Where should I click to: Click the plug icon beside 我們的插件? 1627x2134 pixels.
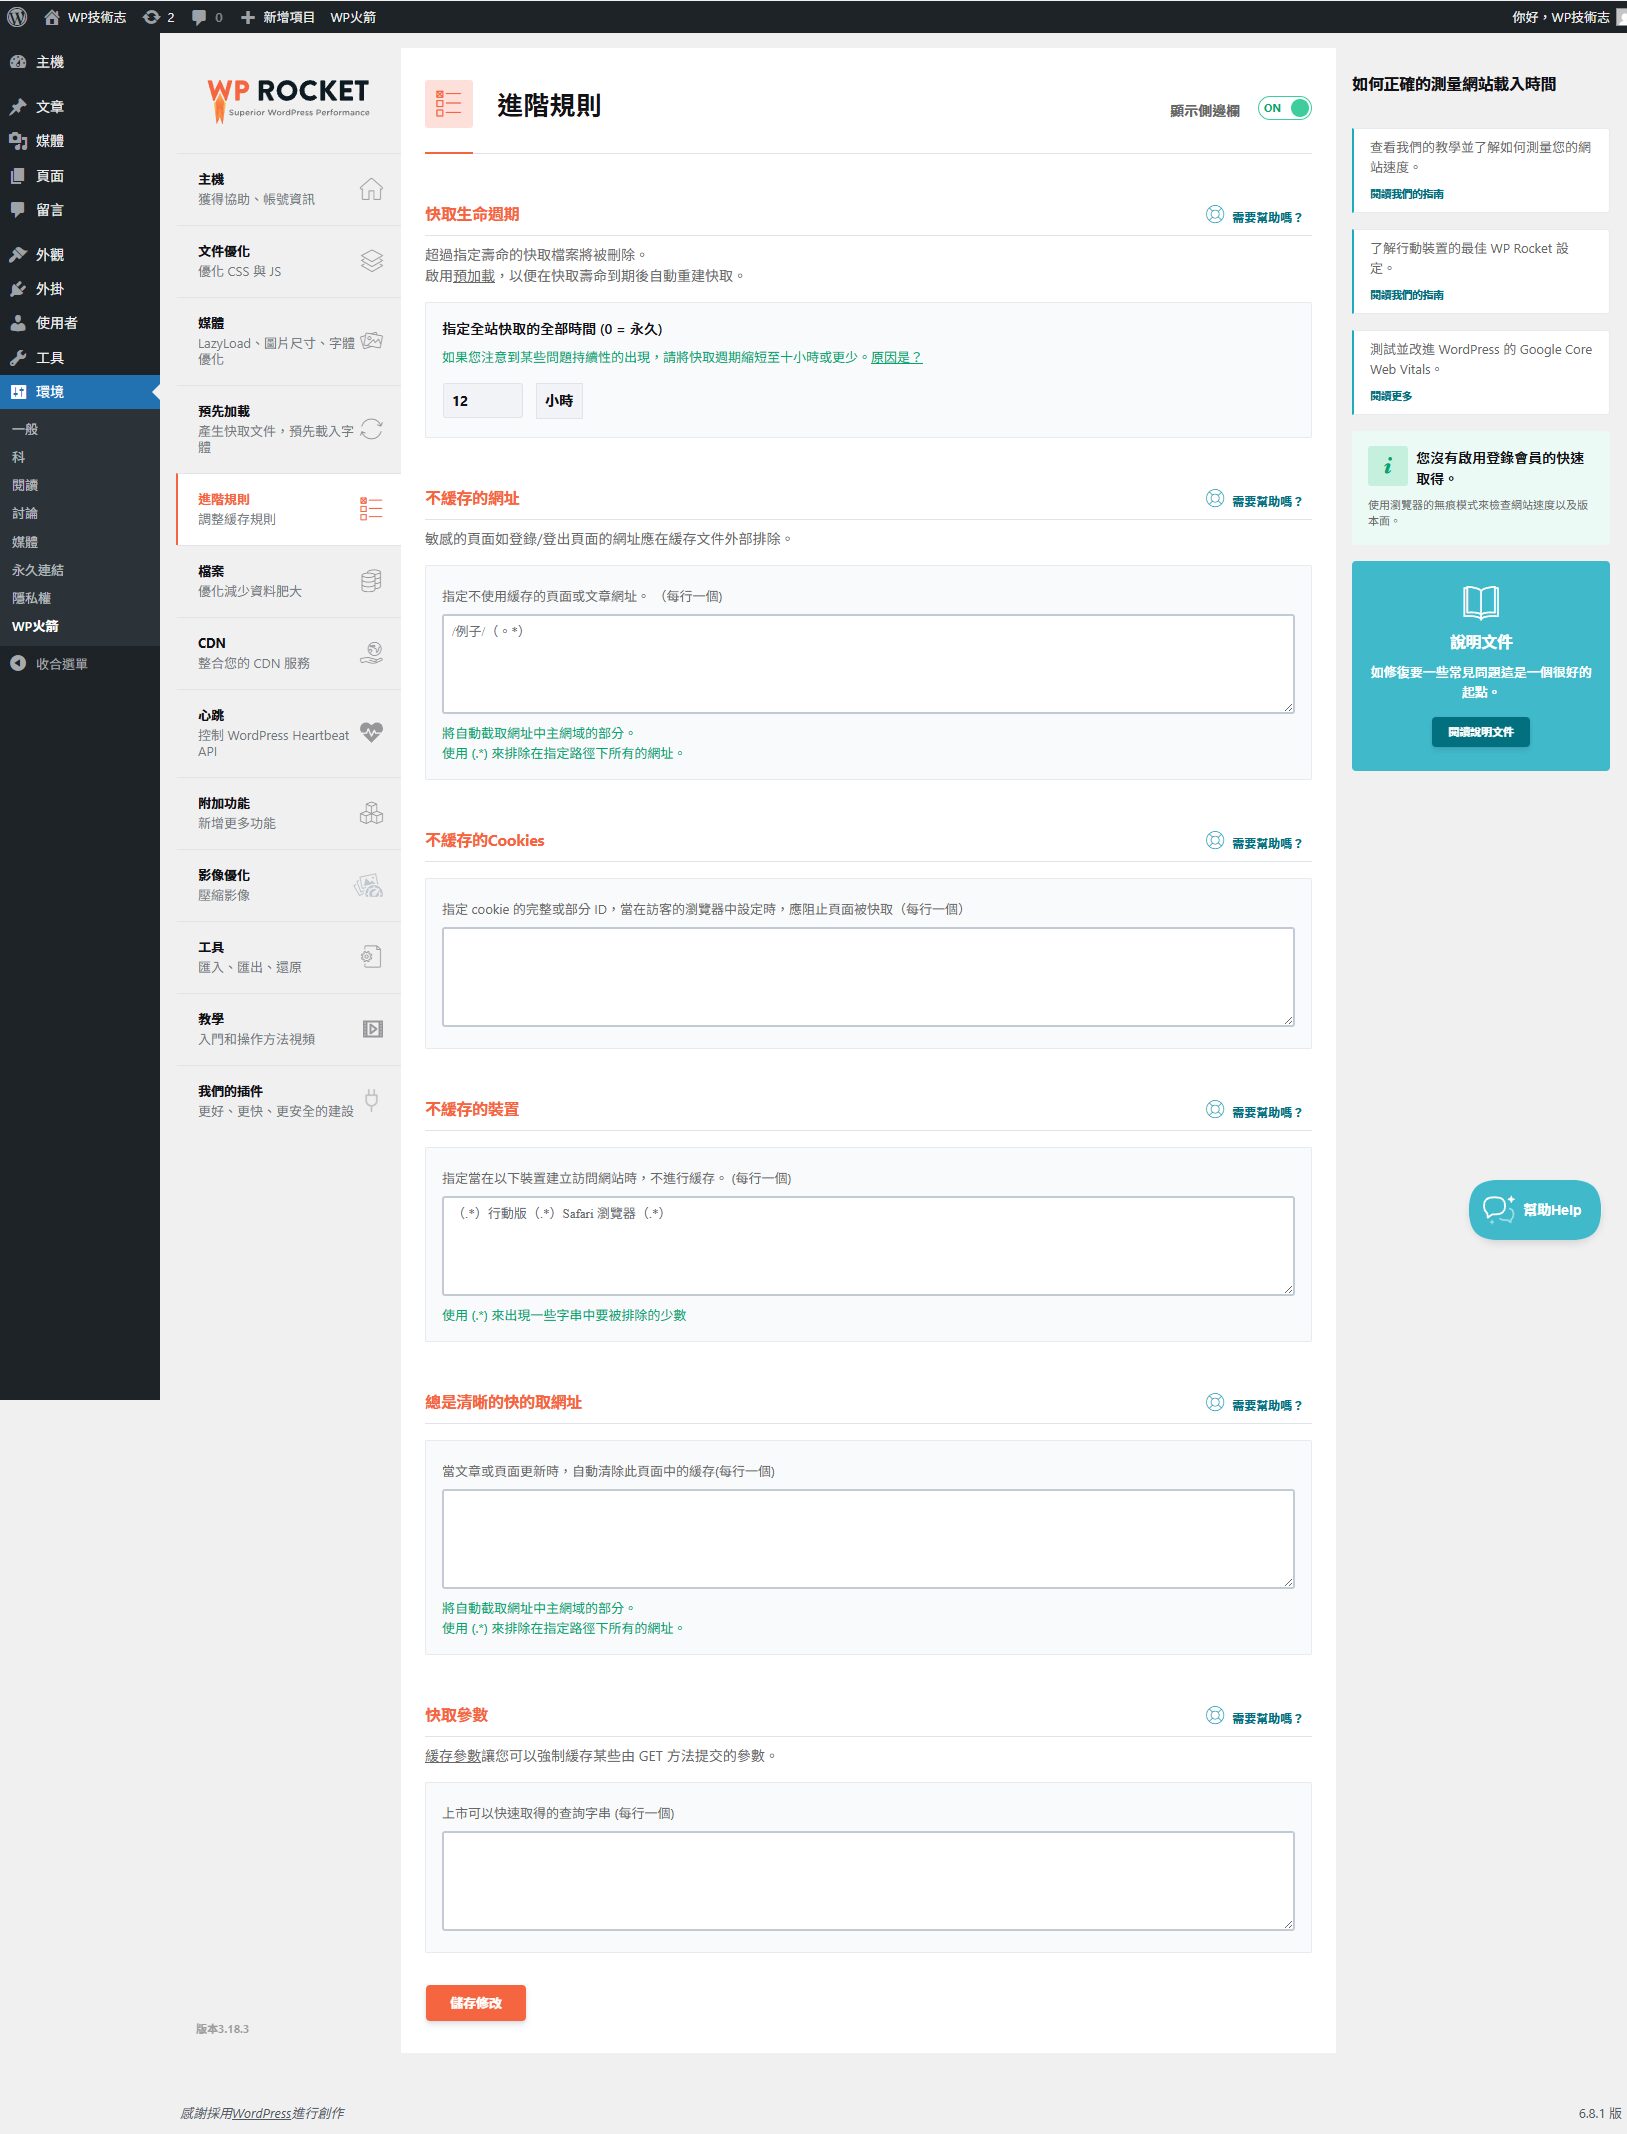(x=371, y=1101)
